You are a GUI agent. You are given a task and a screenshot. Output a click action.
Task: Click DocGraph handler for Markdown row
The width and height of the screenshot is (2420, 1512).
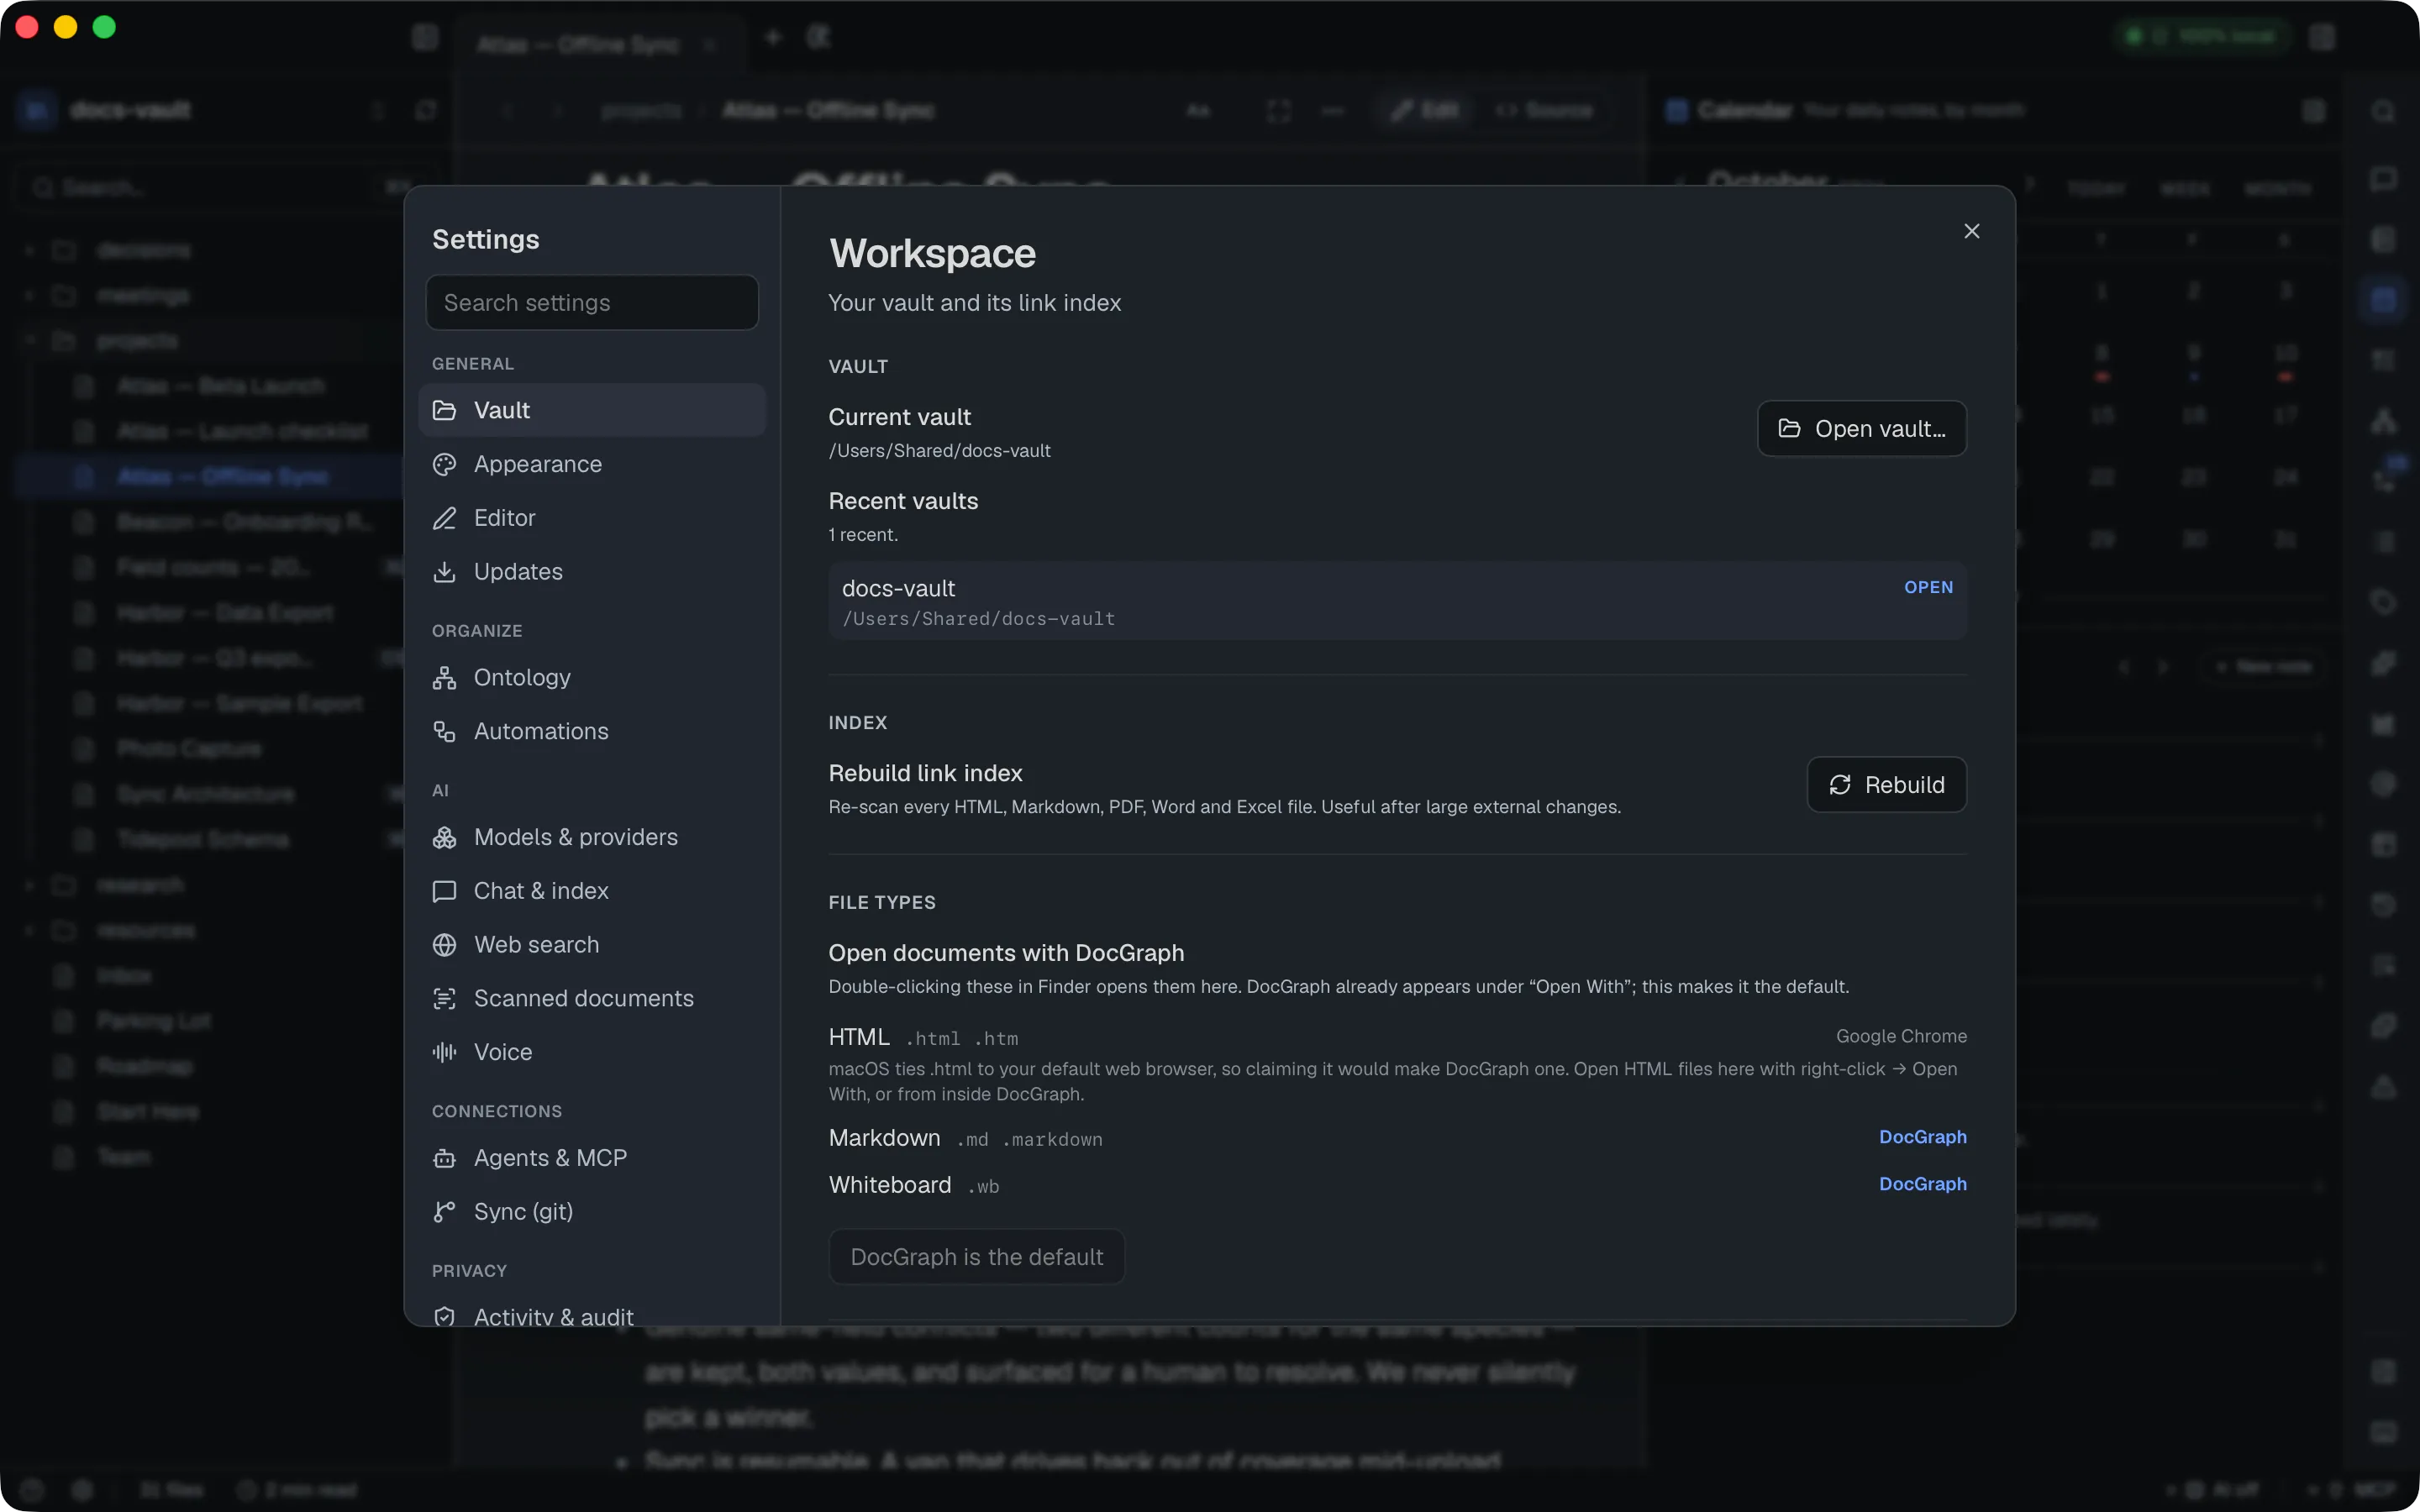click(x=1922, y=1137)
